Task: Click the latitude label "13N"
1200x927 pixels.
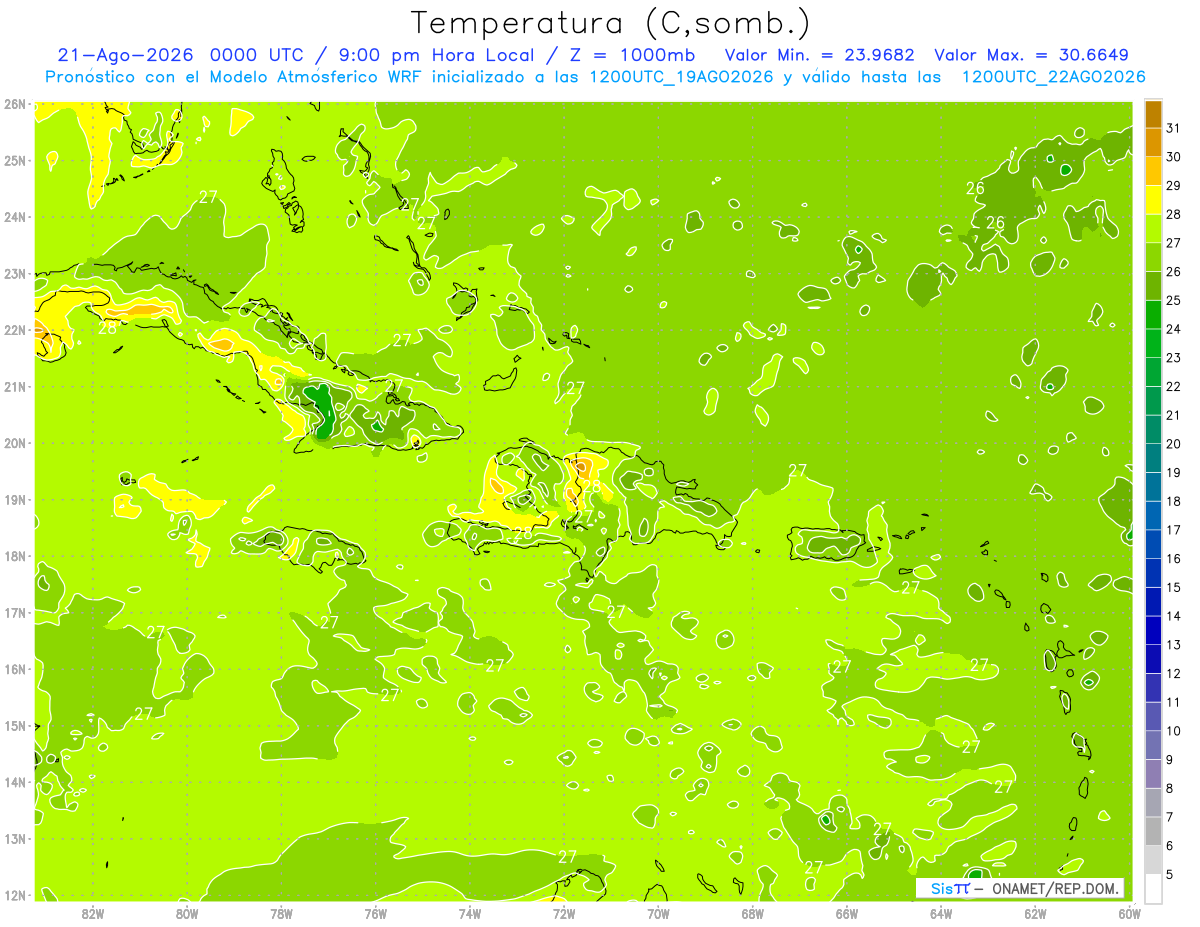Action: [x=16, y=838]
